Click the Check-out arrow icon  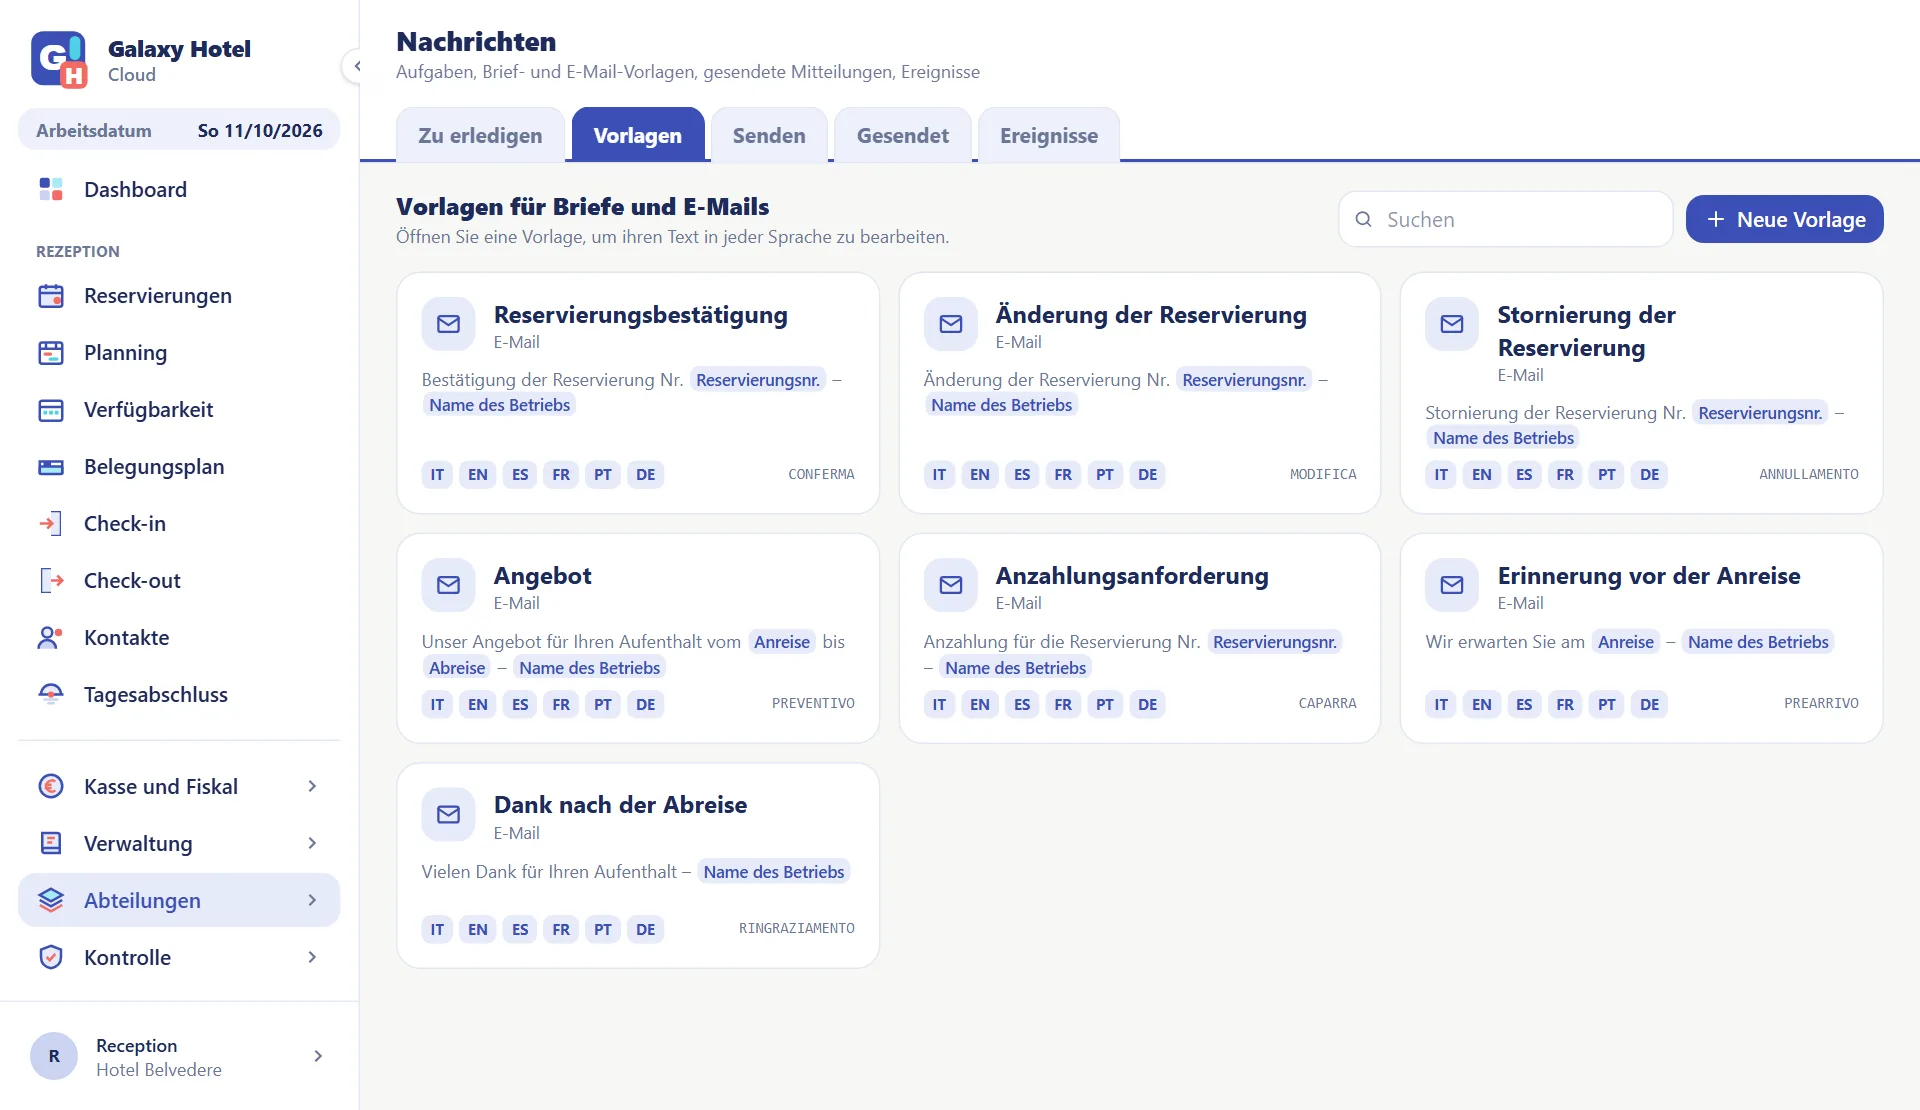coord(51,580)
